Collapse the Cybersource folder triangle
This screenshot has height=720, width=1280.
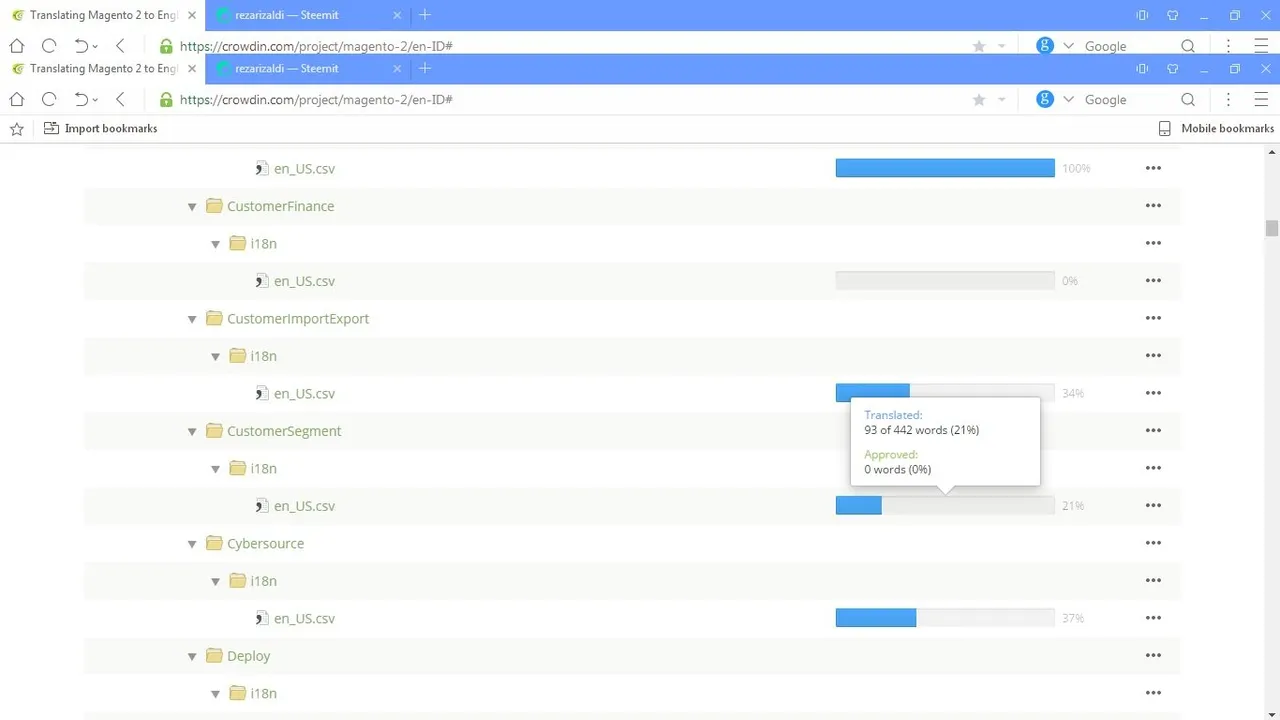click(192, 544)
